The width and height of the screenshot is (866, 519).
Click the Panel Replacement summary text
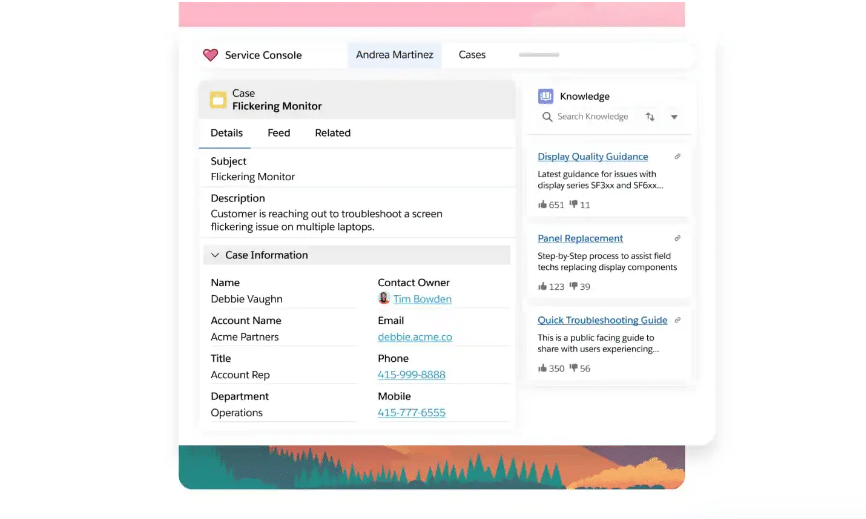pos(607,261)
